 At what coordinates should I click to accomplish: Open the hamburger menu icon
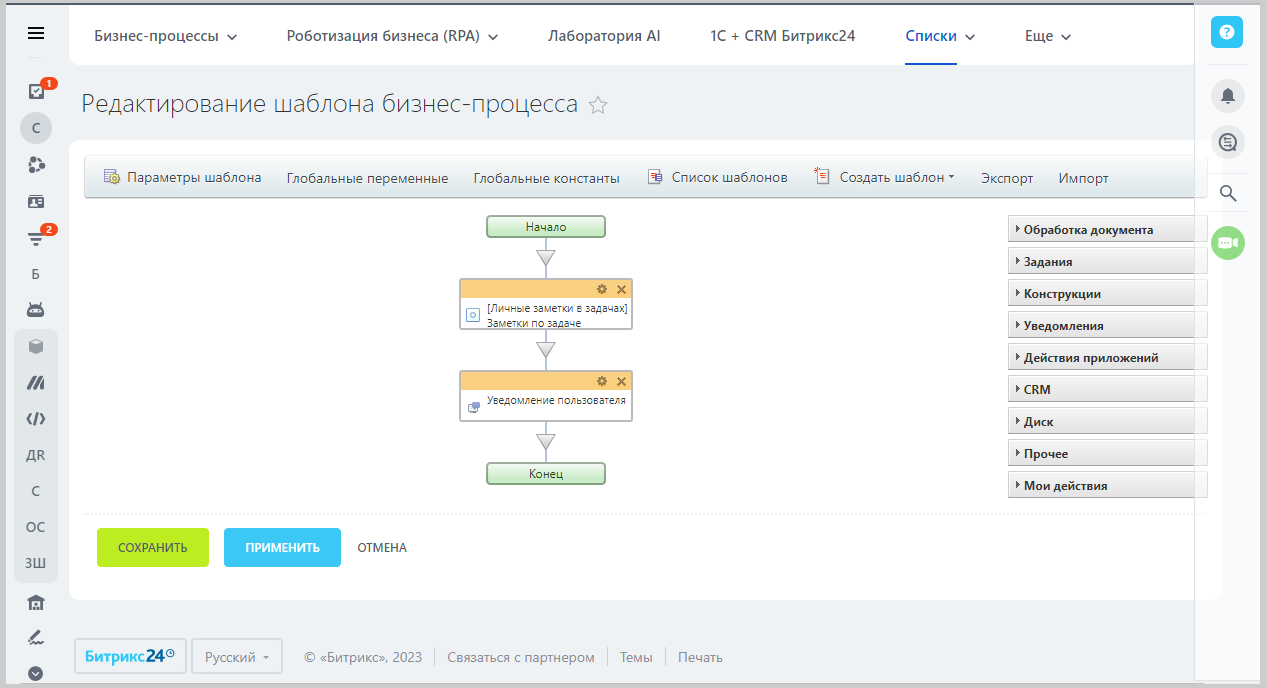pos(36,33)
